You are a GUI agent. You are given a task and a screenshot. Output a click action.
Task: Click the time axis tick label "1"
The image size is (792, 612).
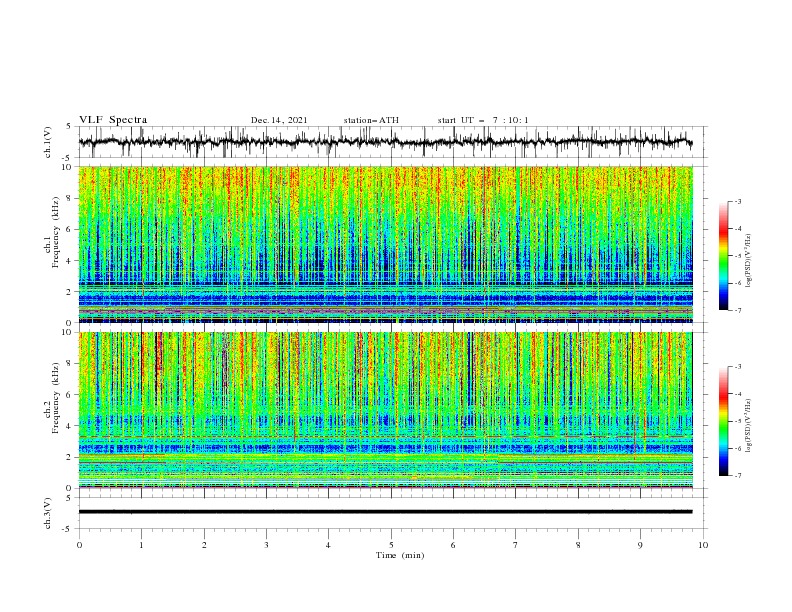pyautogui.click(x=141, y=545)
